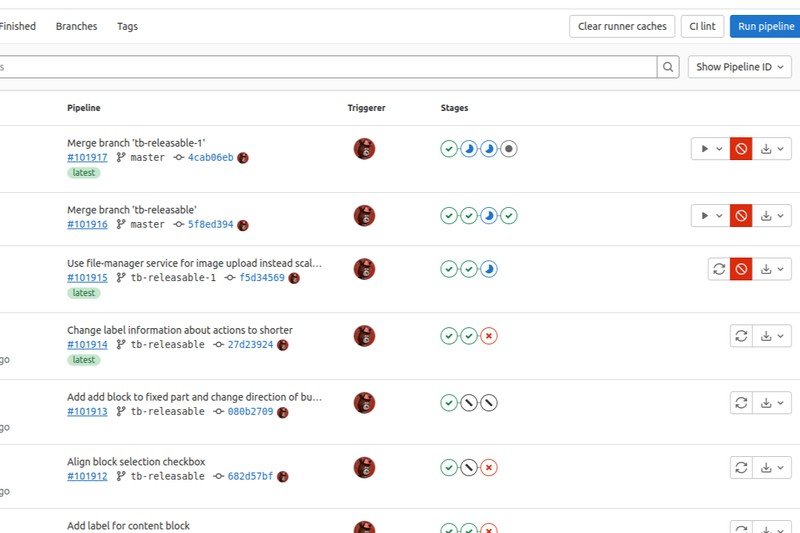
Task: Click the Run pipeline button
Action: click(x=765, y=26)
